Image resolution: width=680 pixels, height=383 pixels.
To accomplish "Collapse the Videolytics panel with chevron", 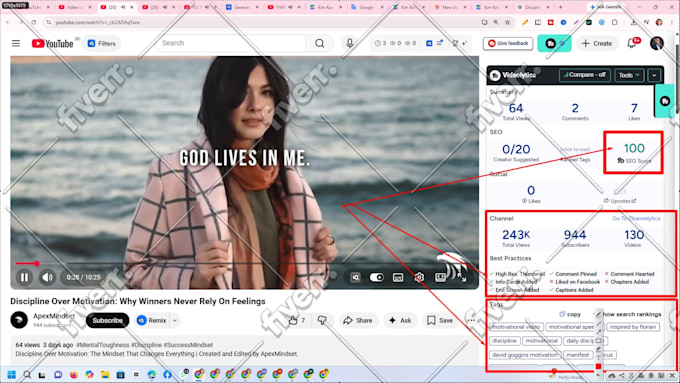I will [654, 75].
